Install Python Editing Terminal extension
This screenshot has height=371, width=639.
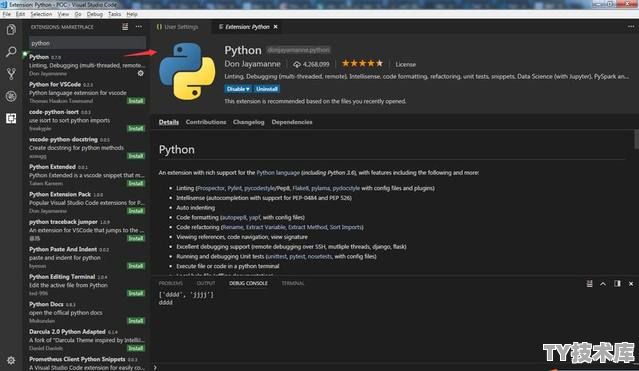[136, 293]
